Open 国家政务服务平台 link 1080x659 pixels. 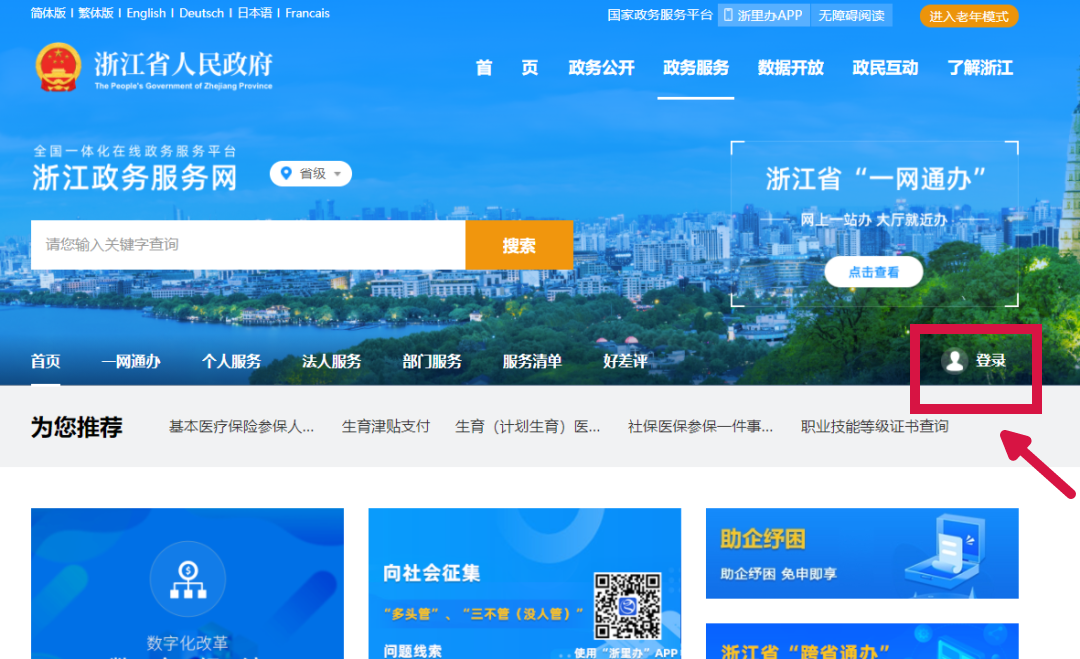[x=660, y=15]
